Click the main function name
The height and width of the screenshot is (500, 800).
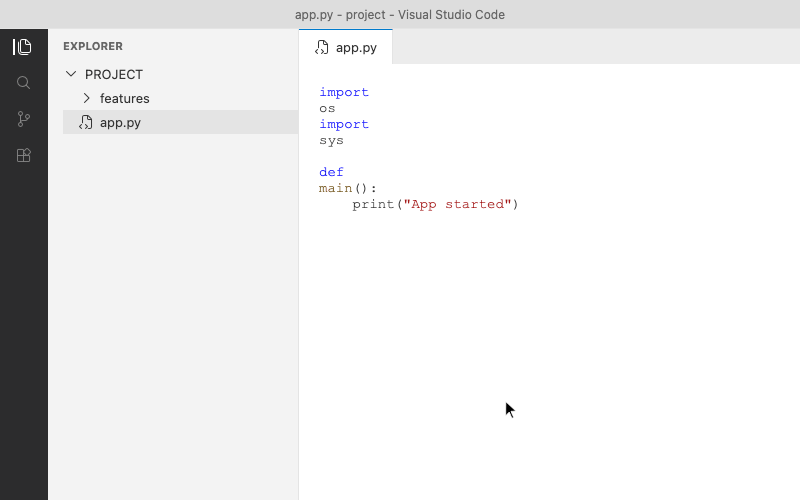(336, 188)
